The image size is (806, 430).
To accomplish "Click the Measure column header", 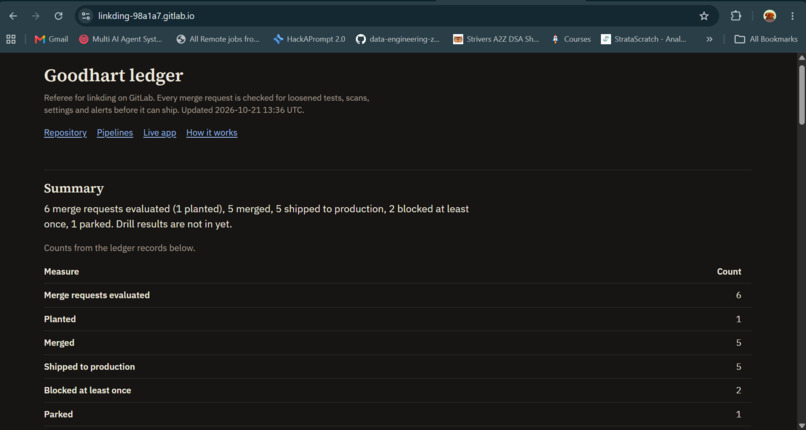I will pyautogui.click(x=61, y=271).
